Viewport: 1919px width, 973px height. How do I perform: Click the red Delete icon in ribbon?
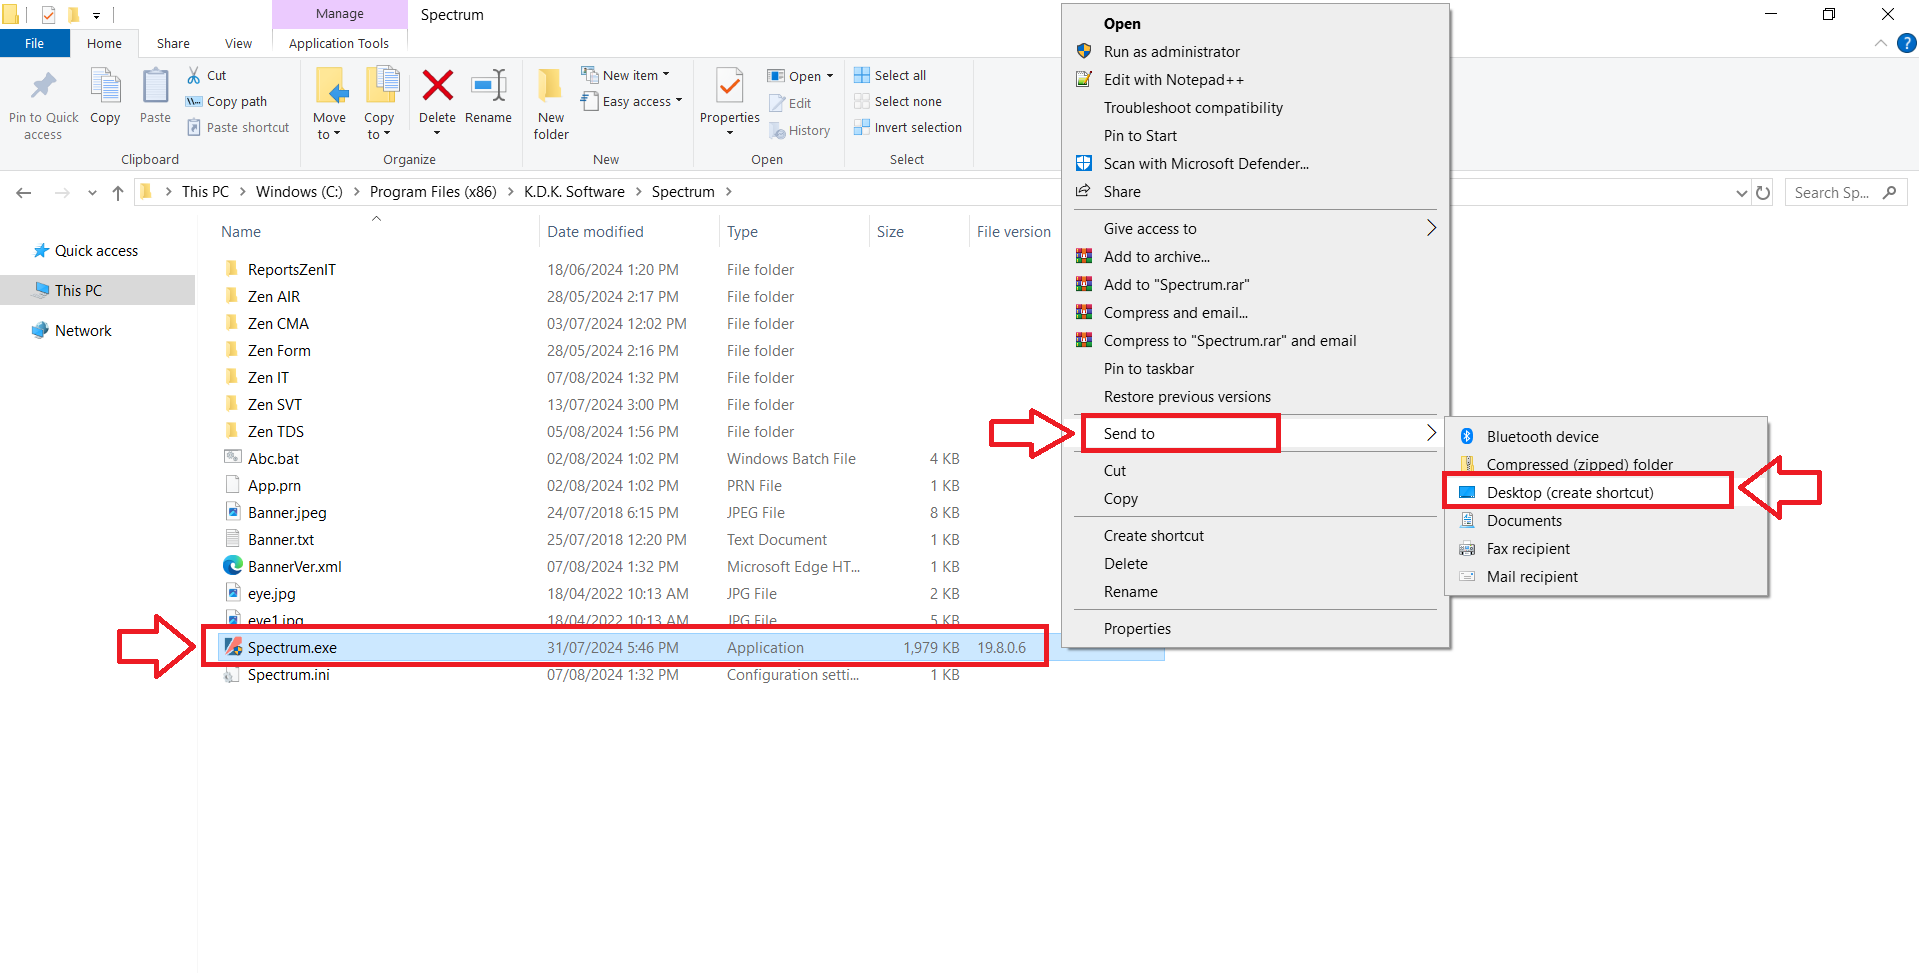pyautogui.click(x=437, y=87)
